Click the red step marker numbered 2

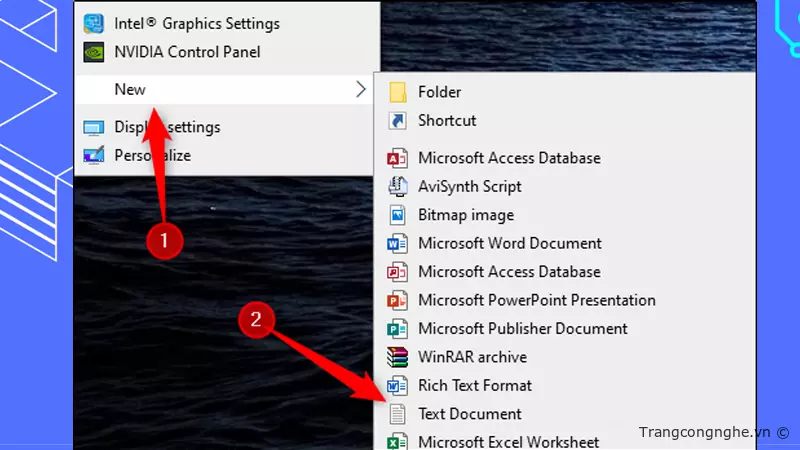click(x=257, y=320)
